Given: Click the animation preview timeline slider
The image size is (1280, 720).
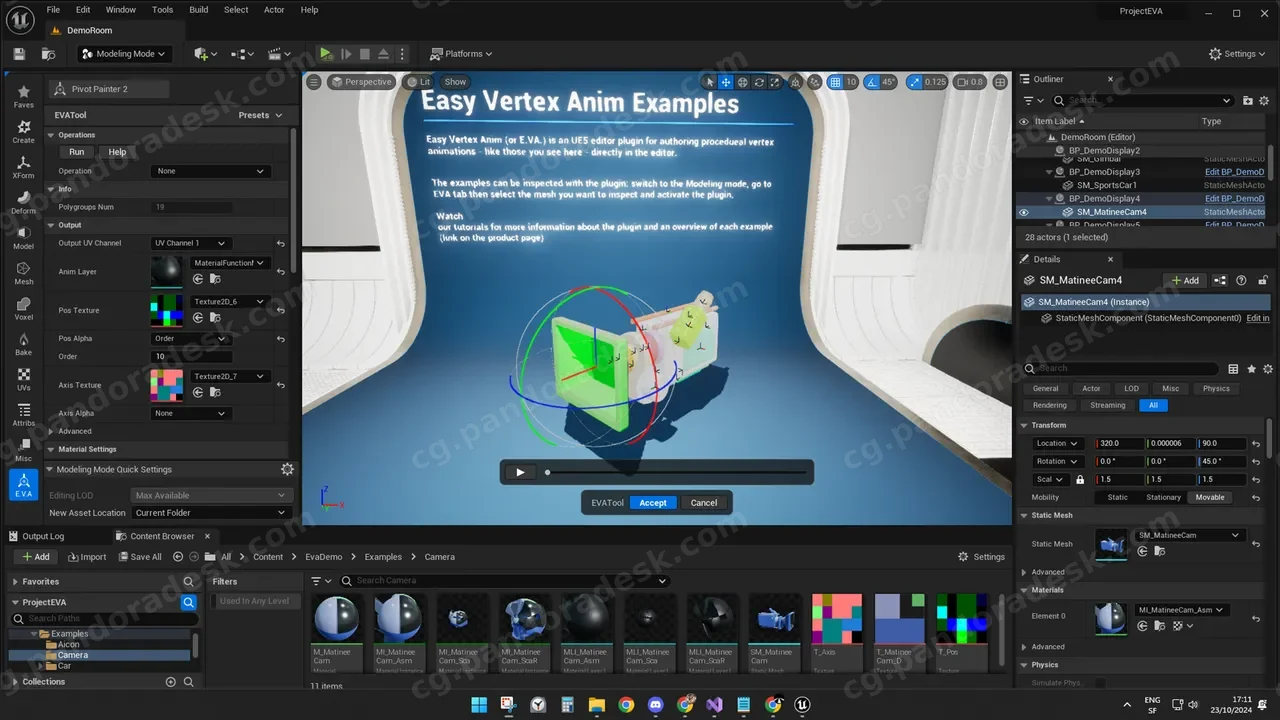Looking at the screenshot, I should pyautogui.click(x=676, y=472).
